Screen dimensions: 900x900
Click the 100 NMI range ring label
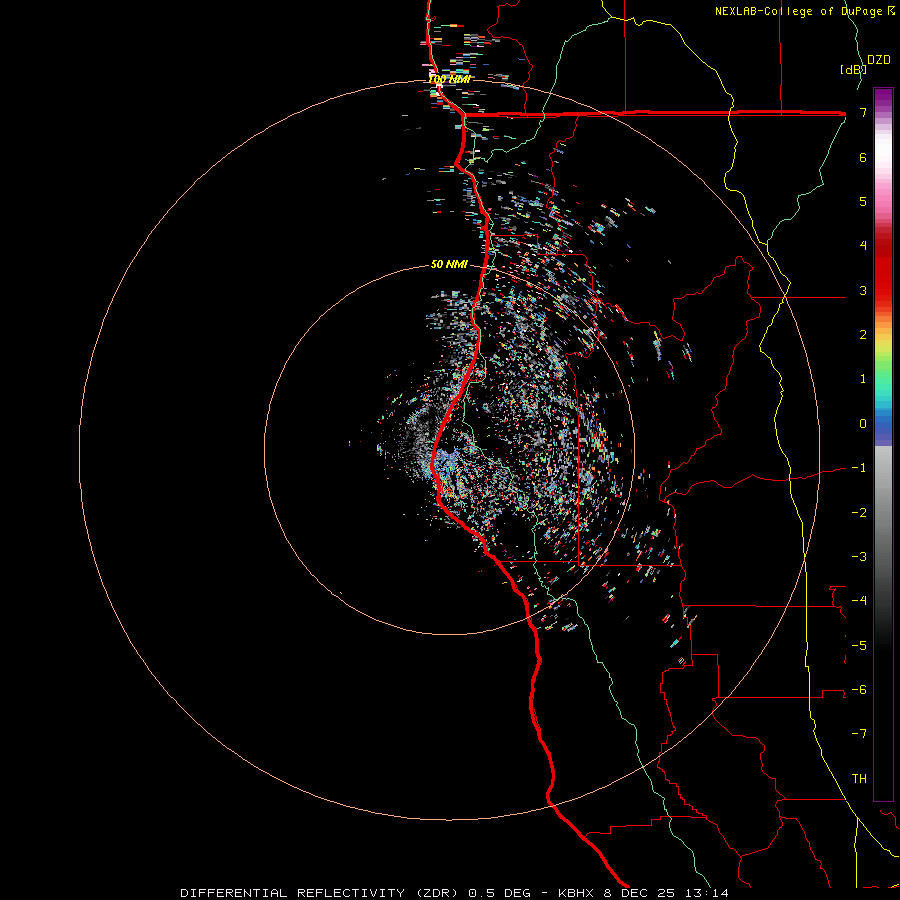(450, 79)
